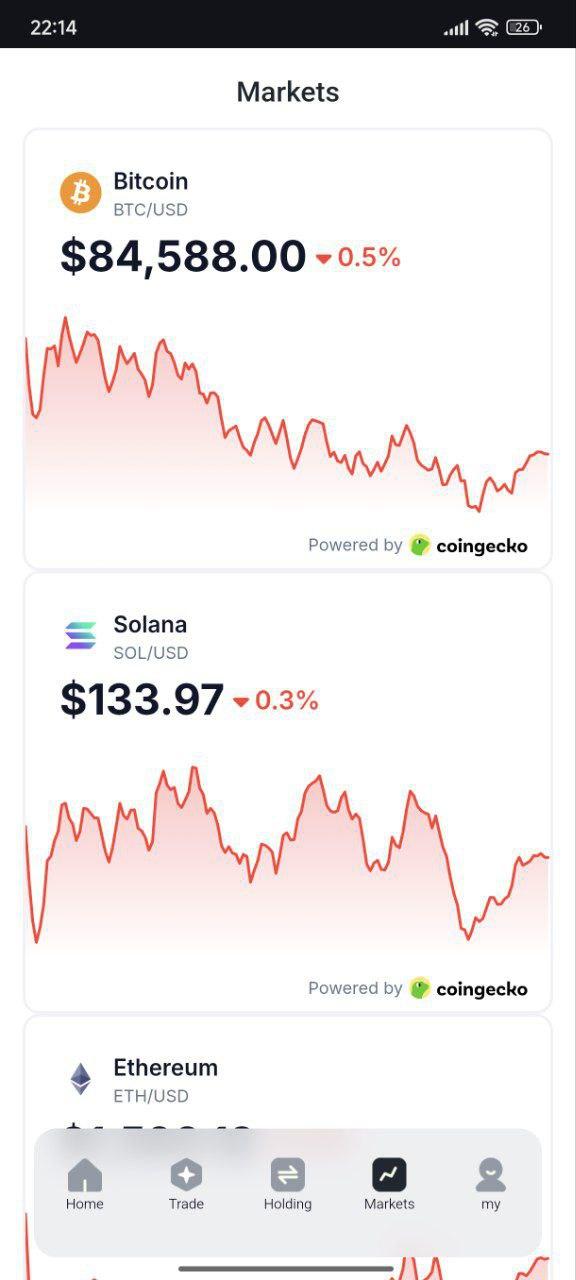Tap the coingecko logo under Solana chart
The height and width of the screenshot is (1280, 576).
pyautogui.click(x=468, y=988)
